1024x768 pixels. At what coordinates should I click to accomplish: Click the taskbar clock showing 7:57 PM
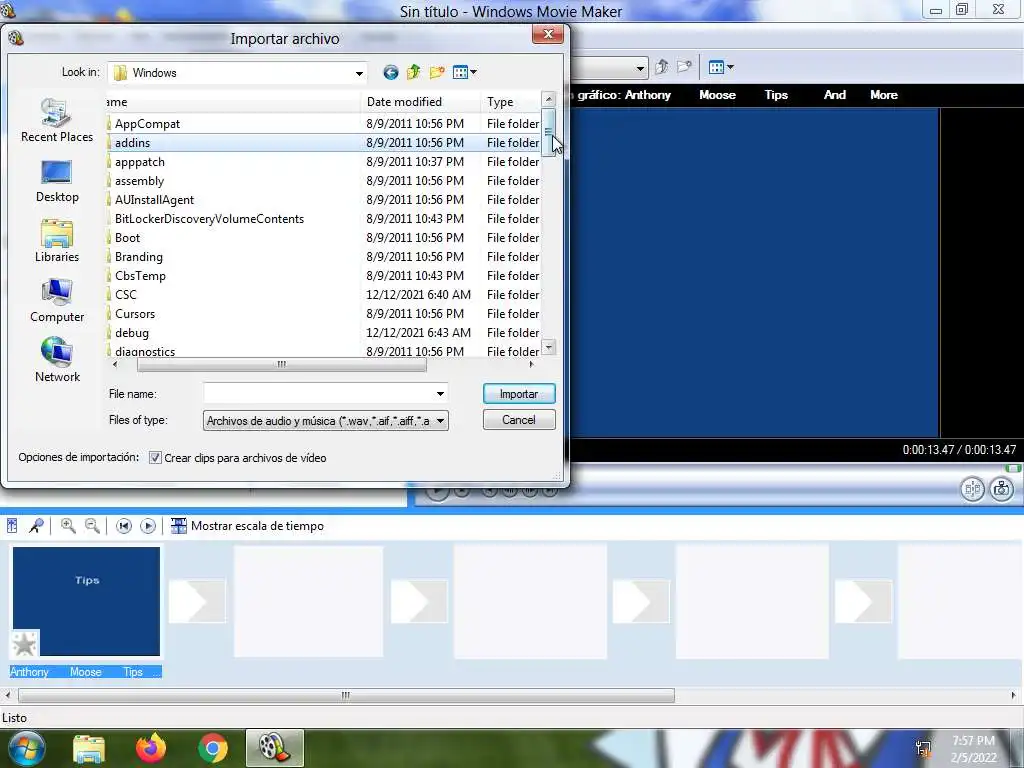pos(973,749)
